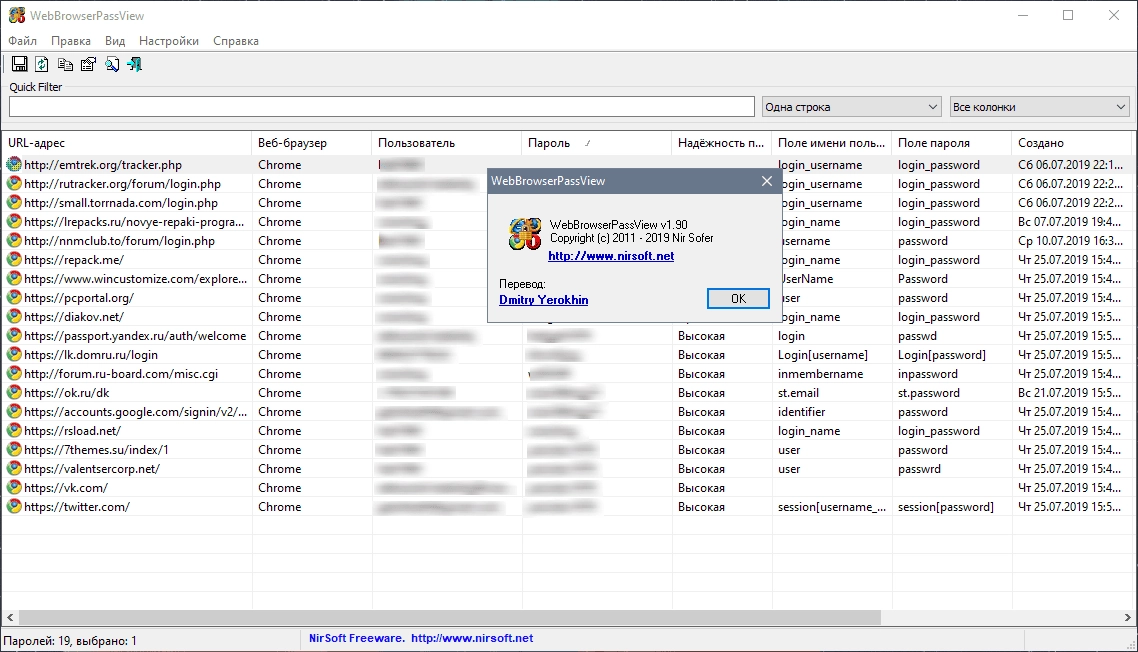Viewport: 1138px width, 652px height.
Task: Sort by the URL-адрес column header
Action: 126,143
